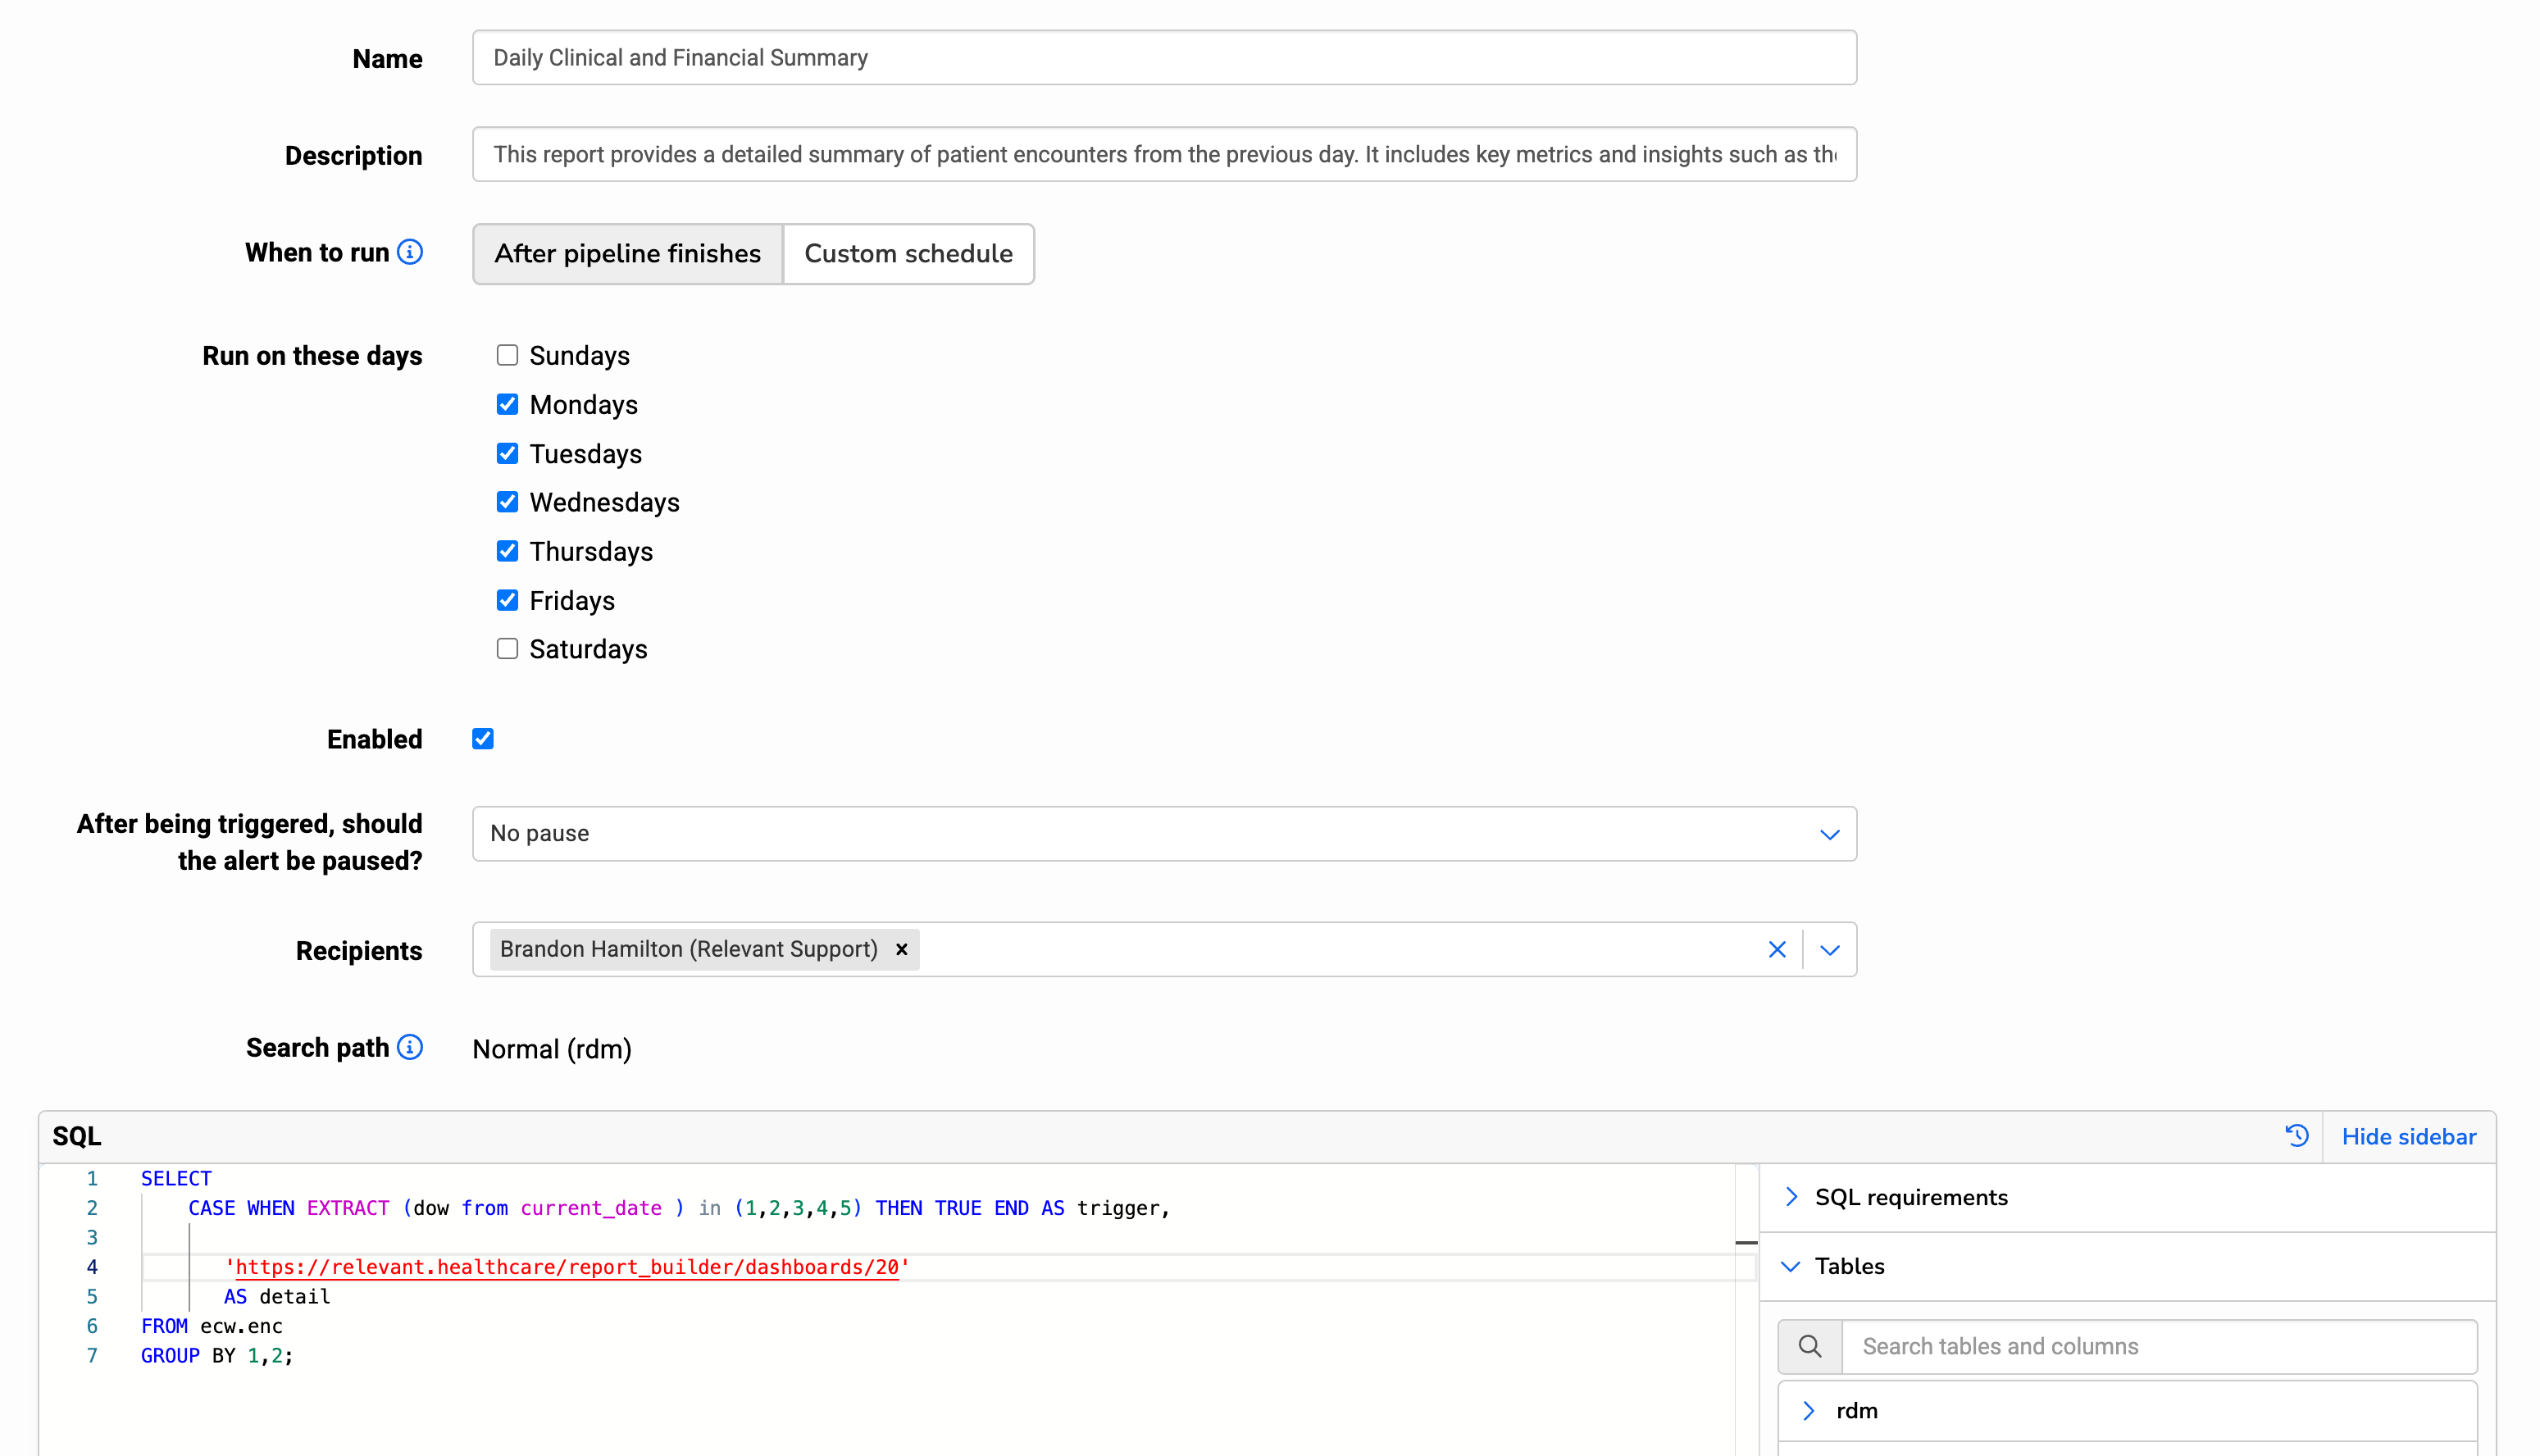Click the info icon beside Search path
Screen dimensions: 2540x1456
tap(410, 1047)
